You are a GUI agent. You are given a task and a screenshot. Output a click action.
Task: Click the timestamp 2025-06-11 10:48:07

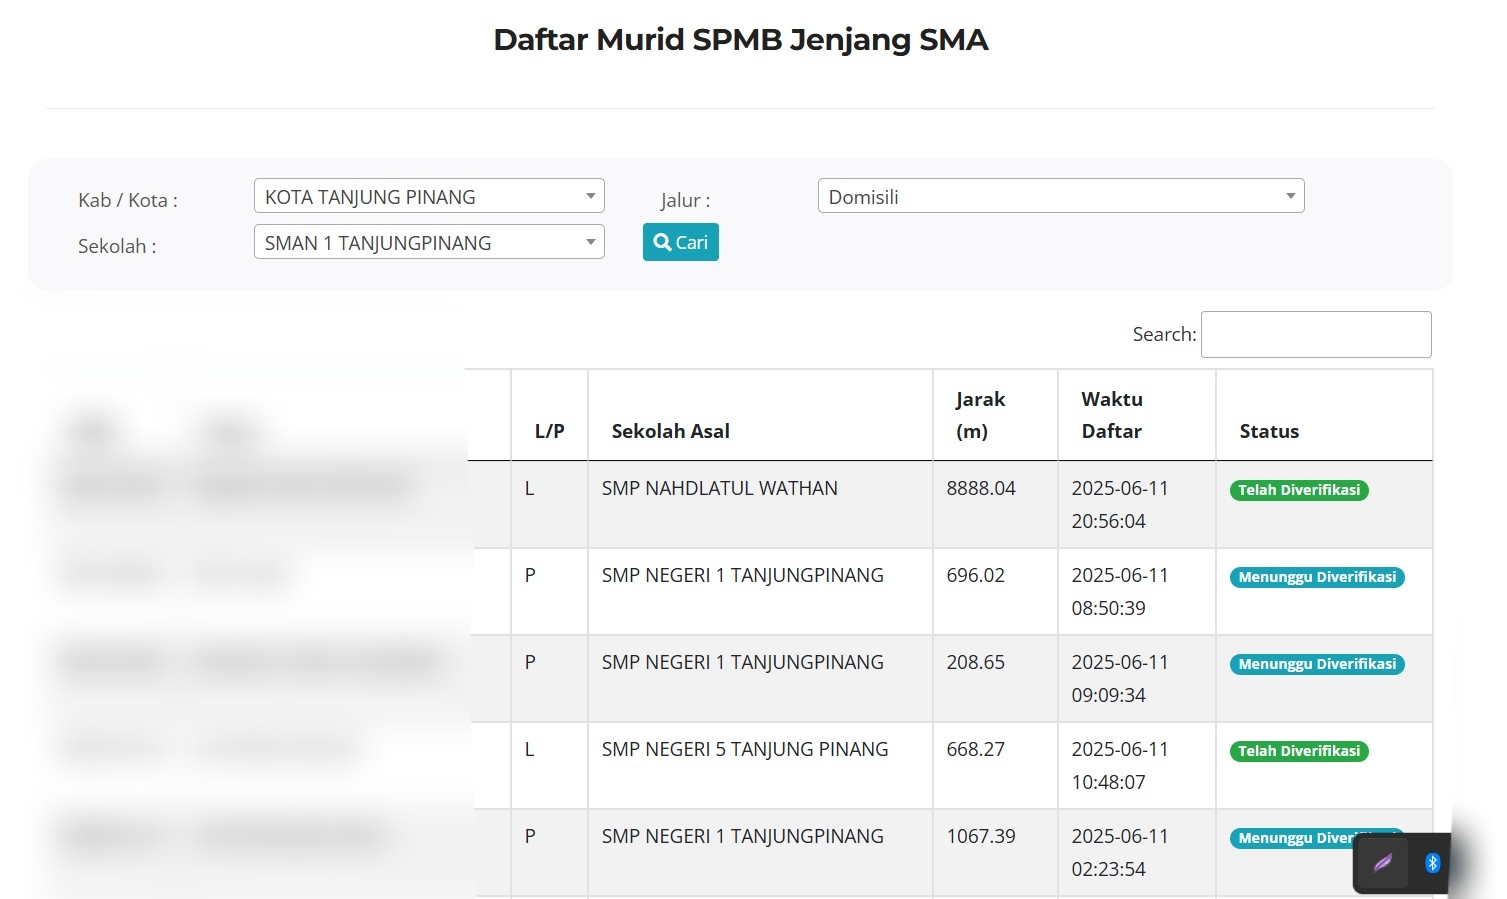(x=1120, y=765)
